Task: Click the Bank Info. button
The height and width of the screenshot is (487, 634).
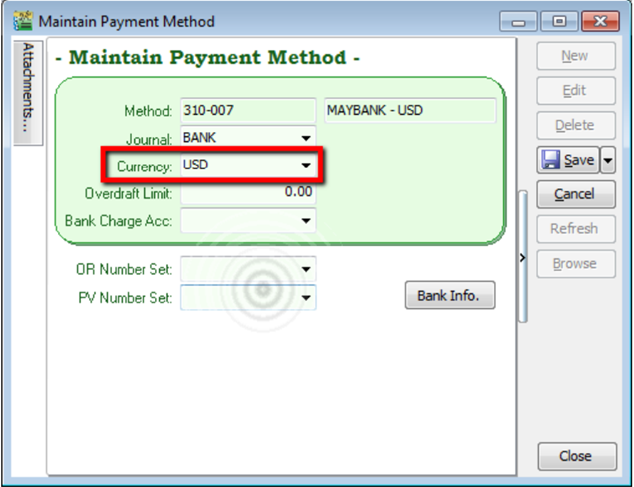Action: [x=449, y=295]
